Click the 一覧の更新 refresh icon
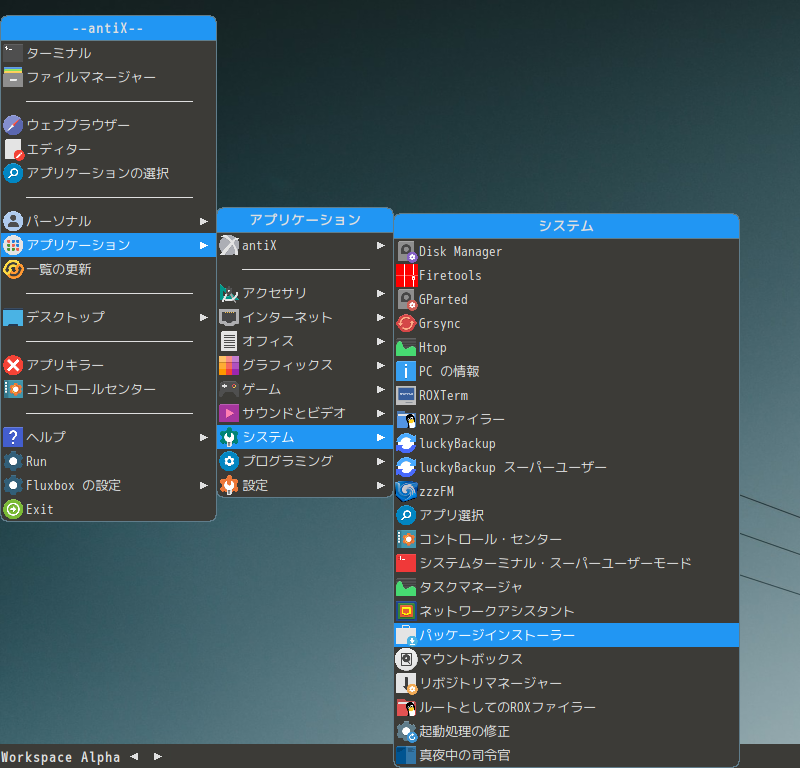Image resolution: width=800 pixels, height=768 pixels. coord(13,269)
